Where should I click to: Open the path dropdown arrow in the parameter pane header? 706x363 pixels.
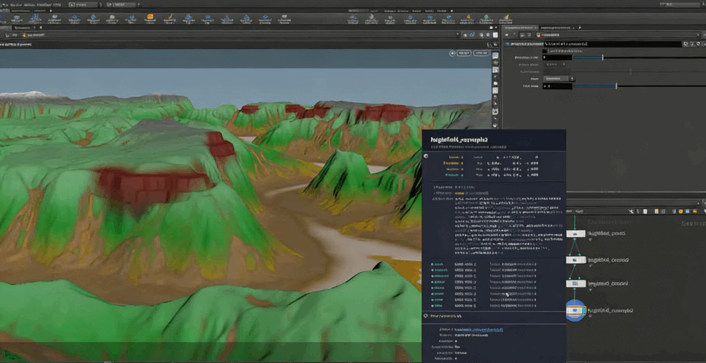tap(698, 35)
